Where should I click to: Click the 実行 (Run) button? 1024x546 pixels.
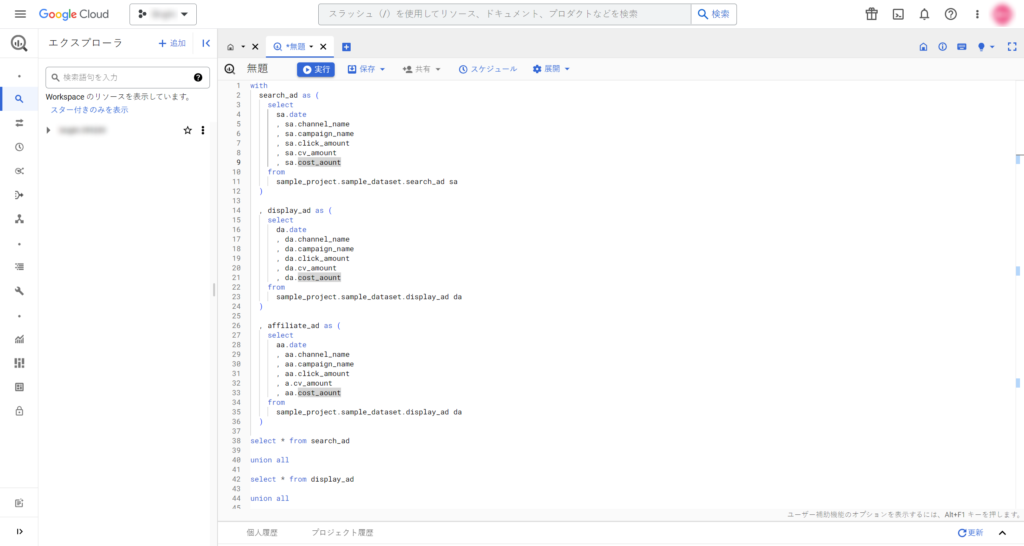pos(316,69)
